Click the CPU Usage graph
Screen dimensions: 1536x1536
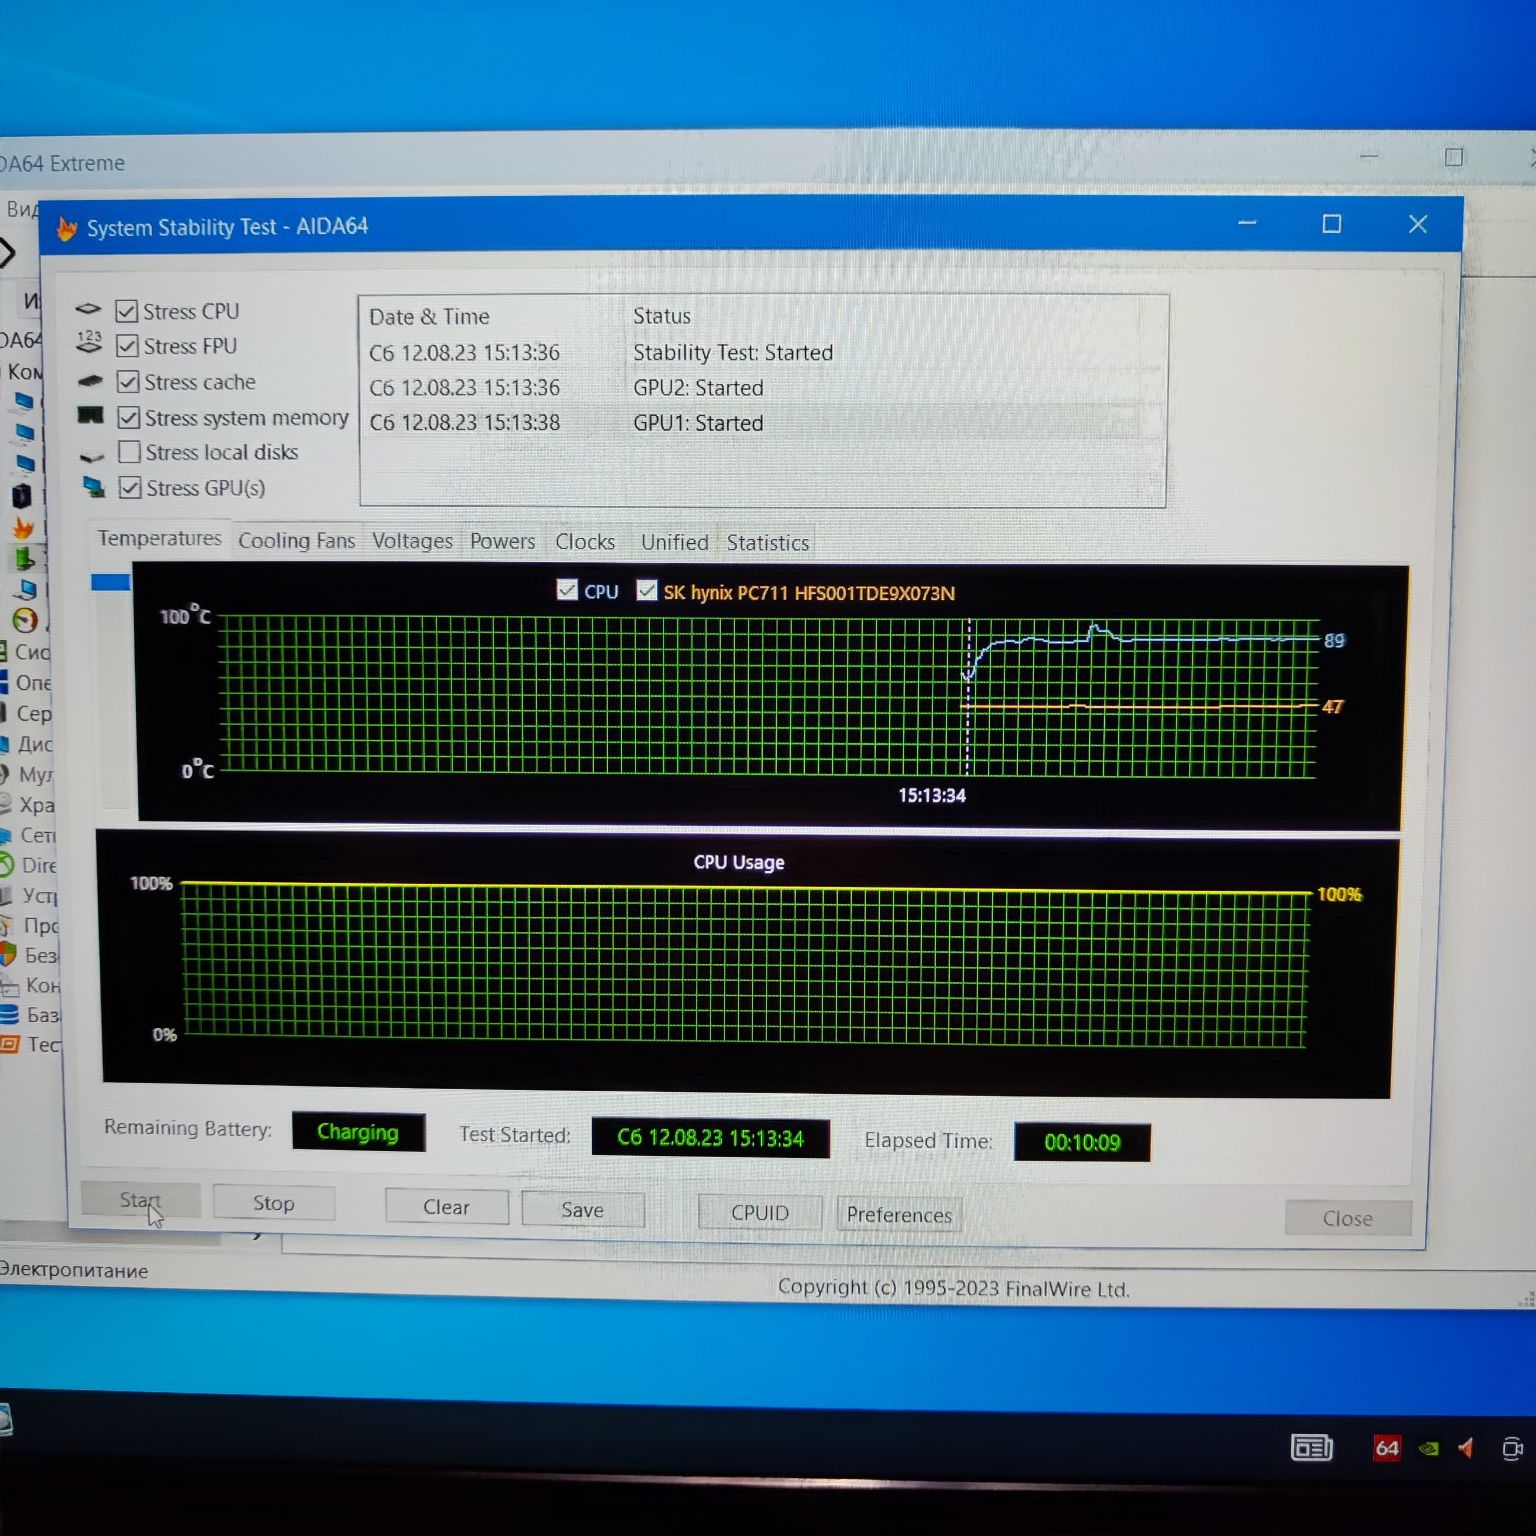(x=745, y=963)
